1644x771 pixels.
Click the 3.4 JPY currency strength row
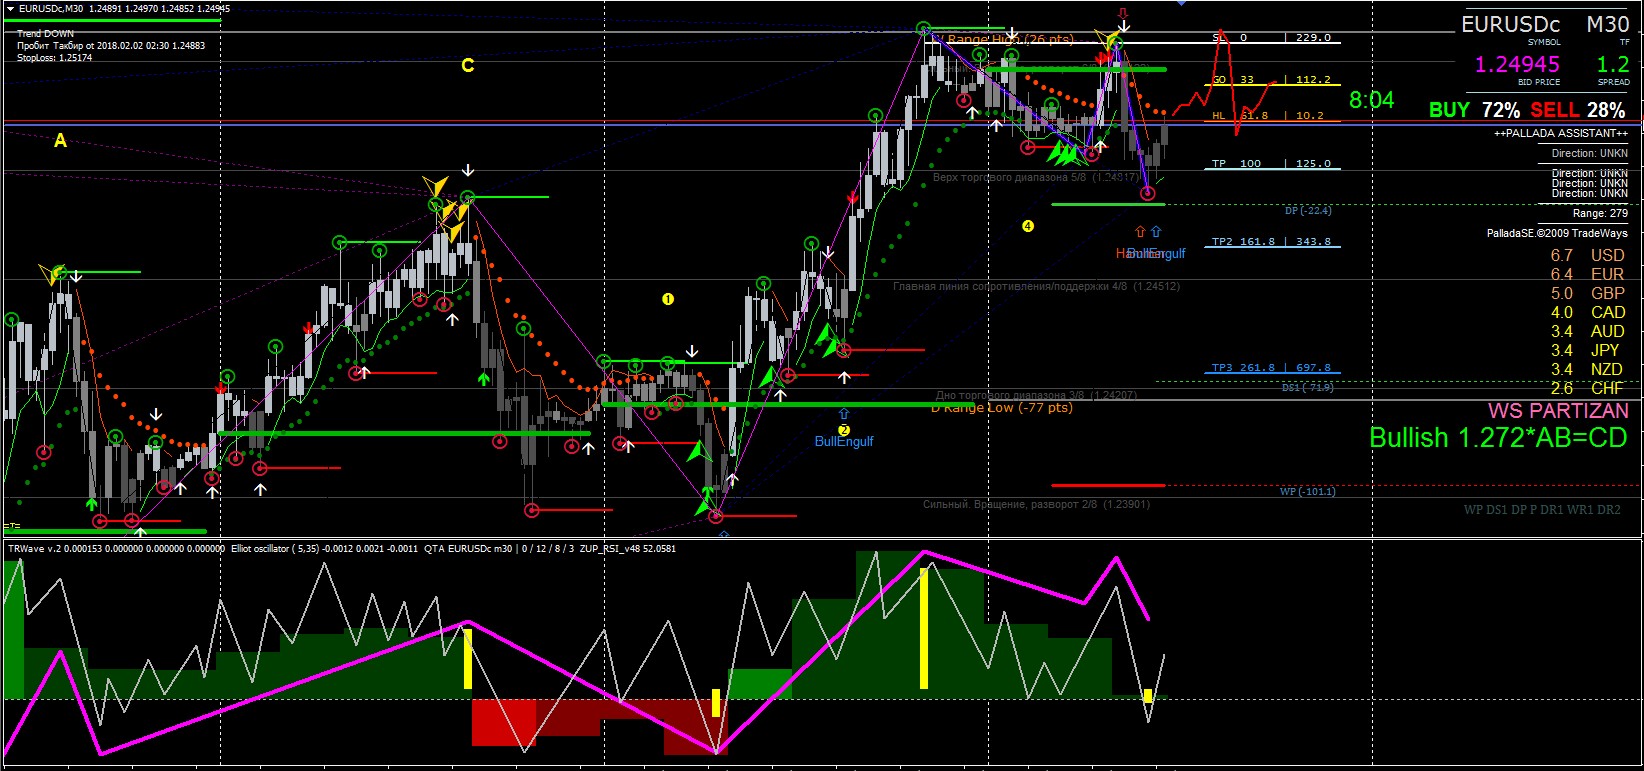pyautogui.click(x=1586, y=351)
